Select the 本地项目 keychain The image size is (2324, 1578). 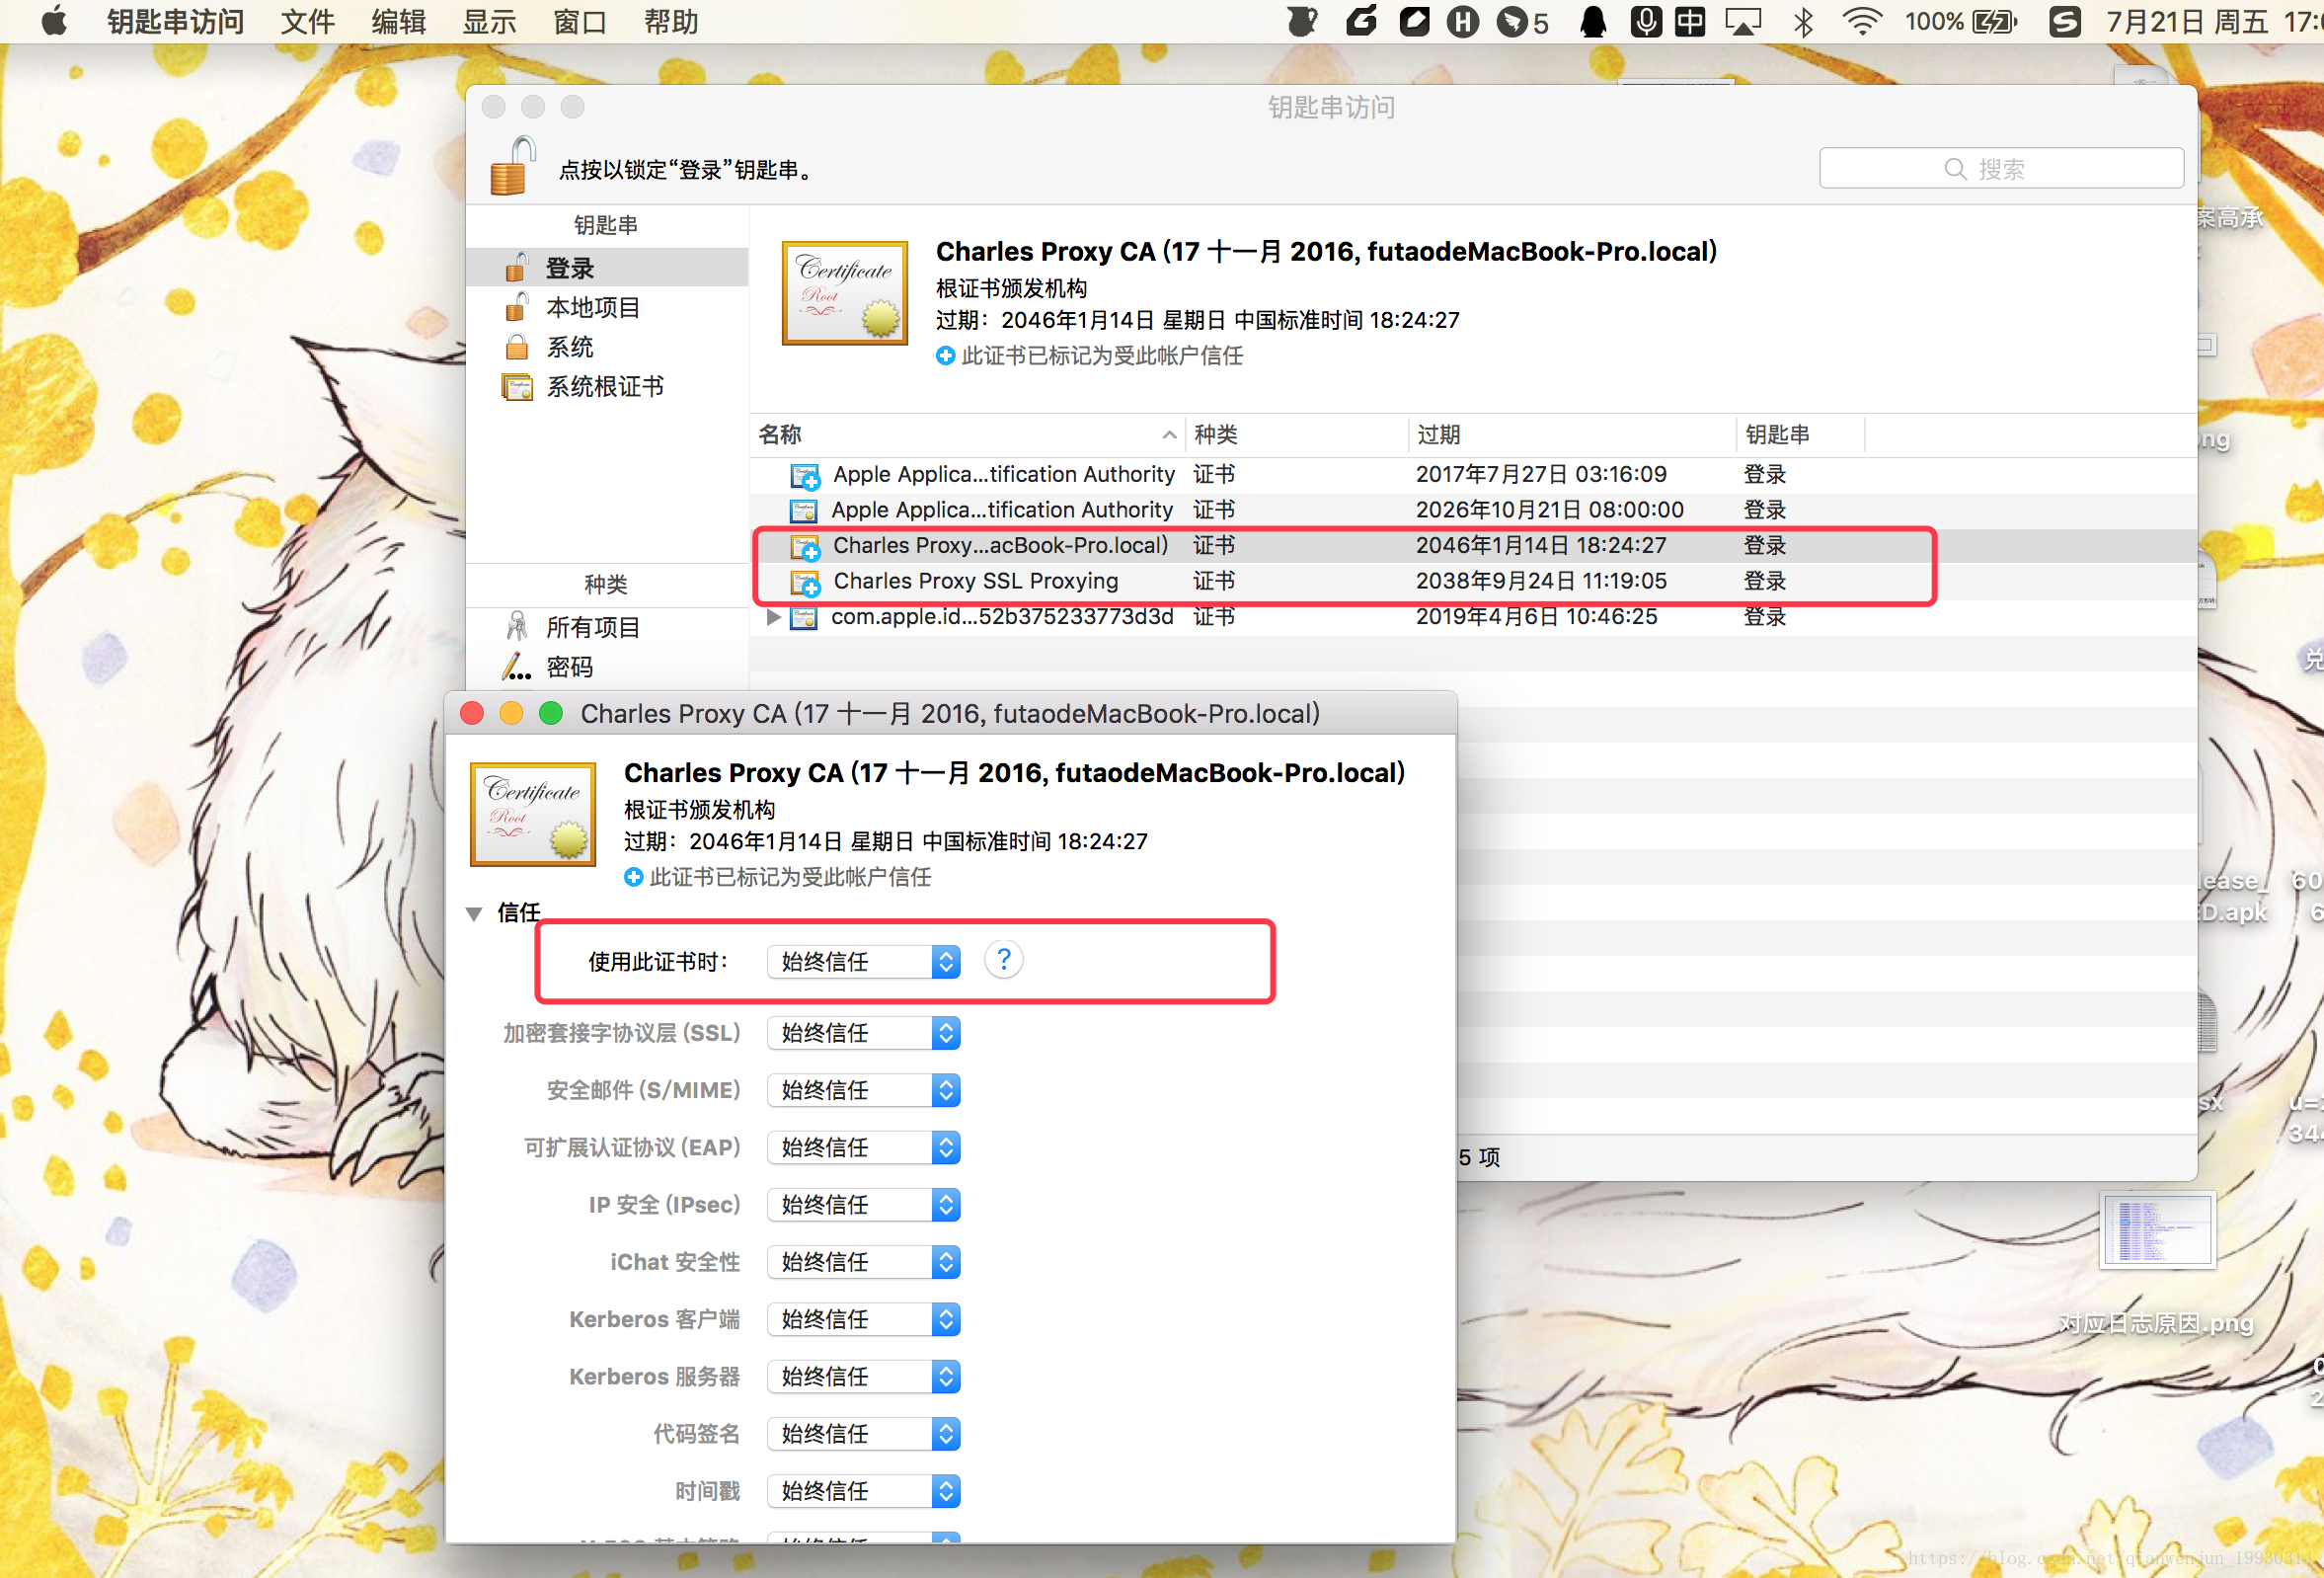coord(607,307)
